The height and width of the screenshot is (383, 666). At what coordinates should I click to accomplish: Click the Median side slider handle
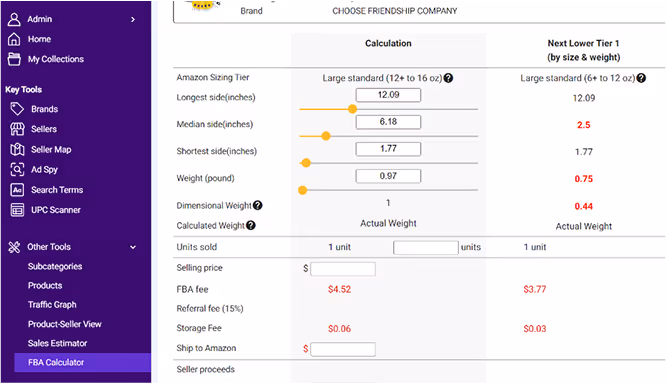(x=326, y=136)
